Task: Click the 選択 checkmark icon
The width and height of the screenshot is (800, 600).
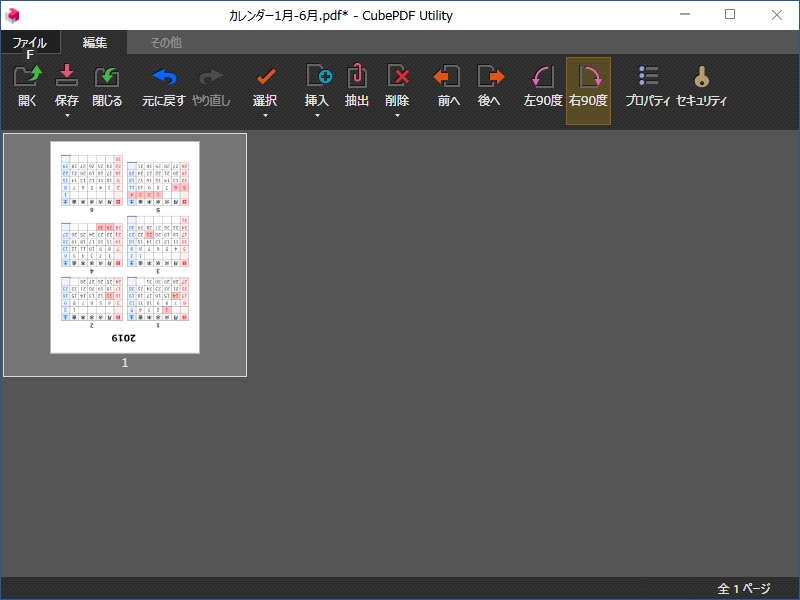Action: pos(265,77)
